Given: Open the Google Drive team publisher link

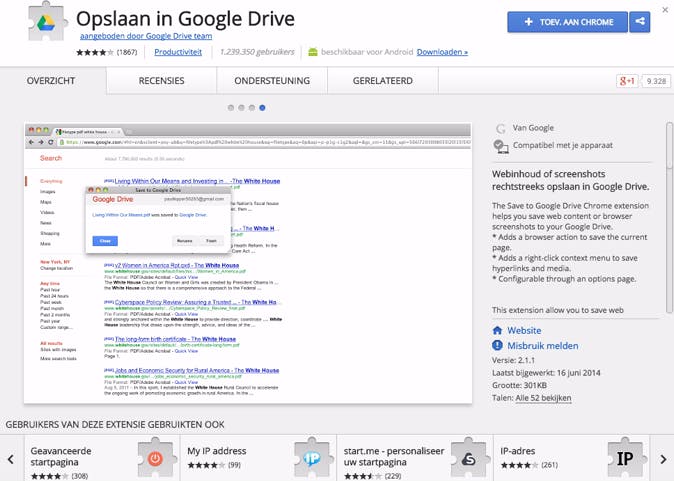Looking at the screenshot, I should click(146, 36).
